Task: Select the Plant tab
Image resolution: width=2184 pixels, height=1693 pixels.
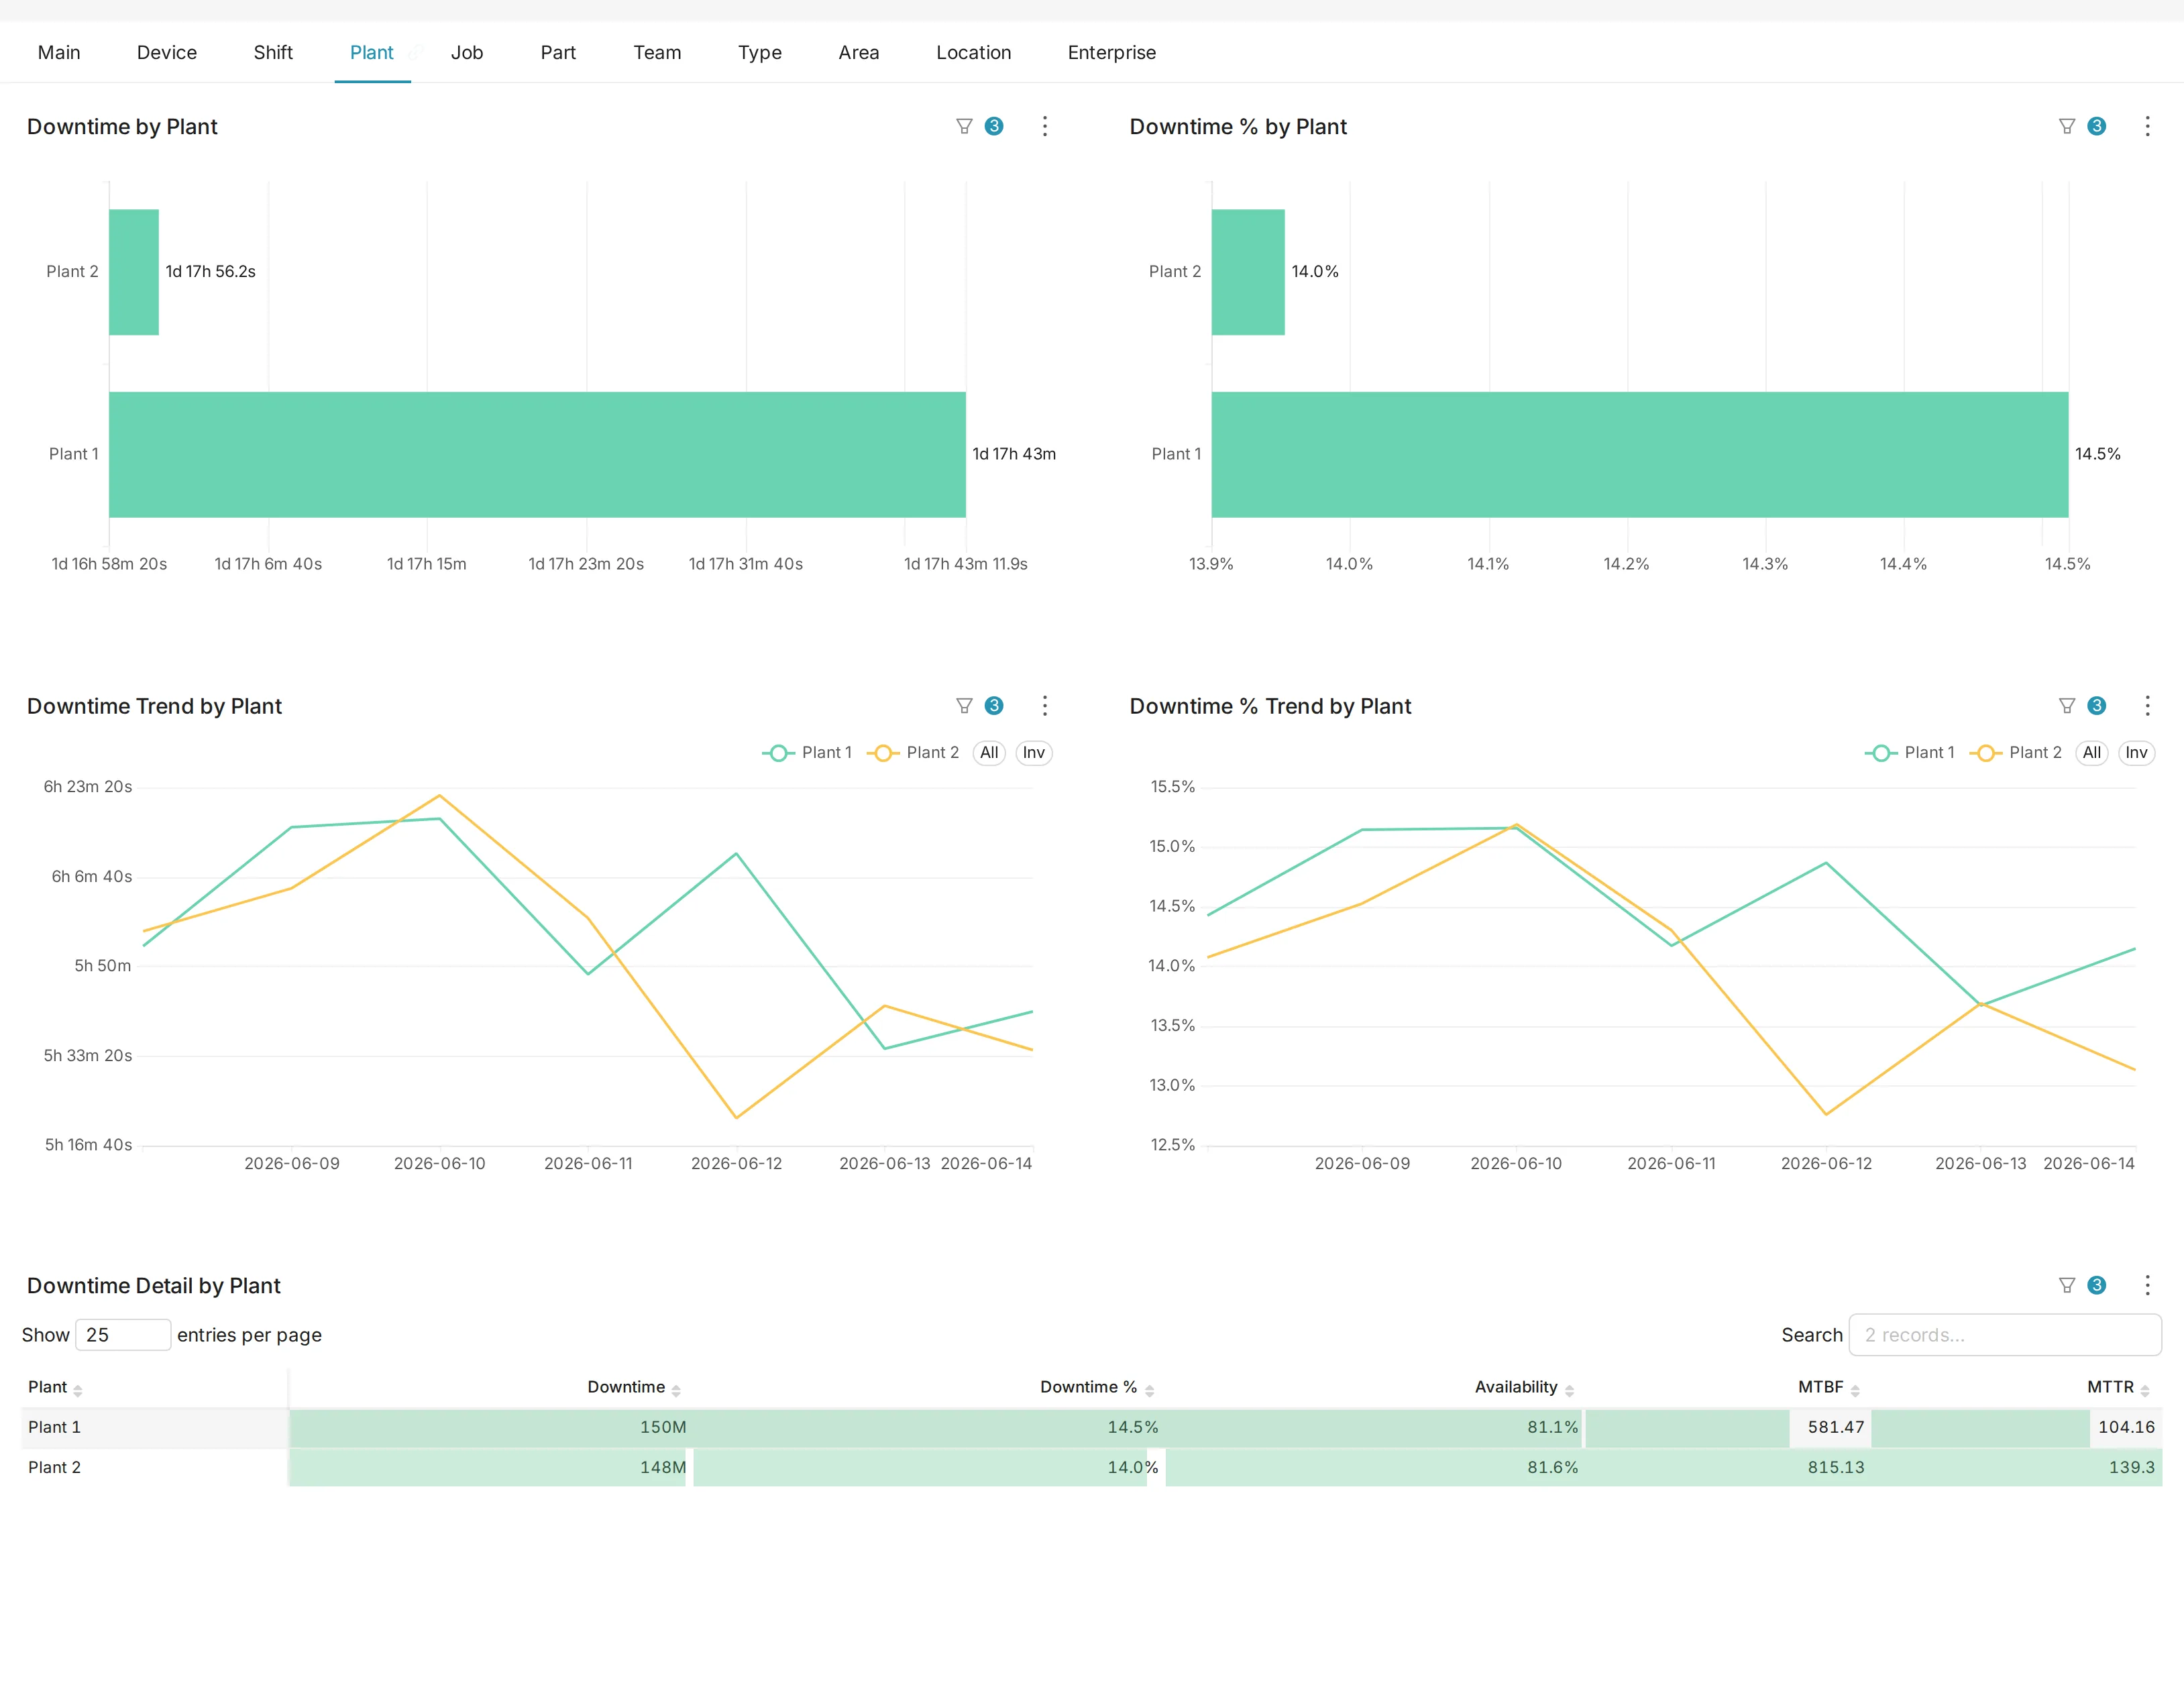Action: click(372, 53)
